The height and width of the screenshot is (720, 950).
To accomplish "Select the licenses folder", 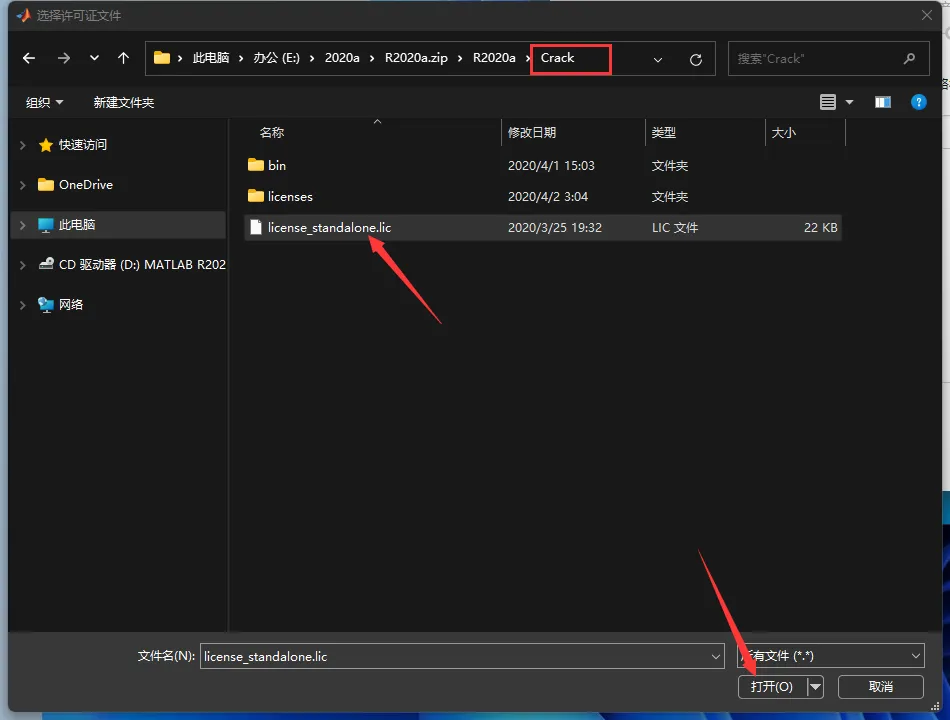I will 290,197.
